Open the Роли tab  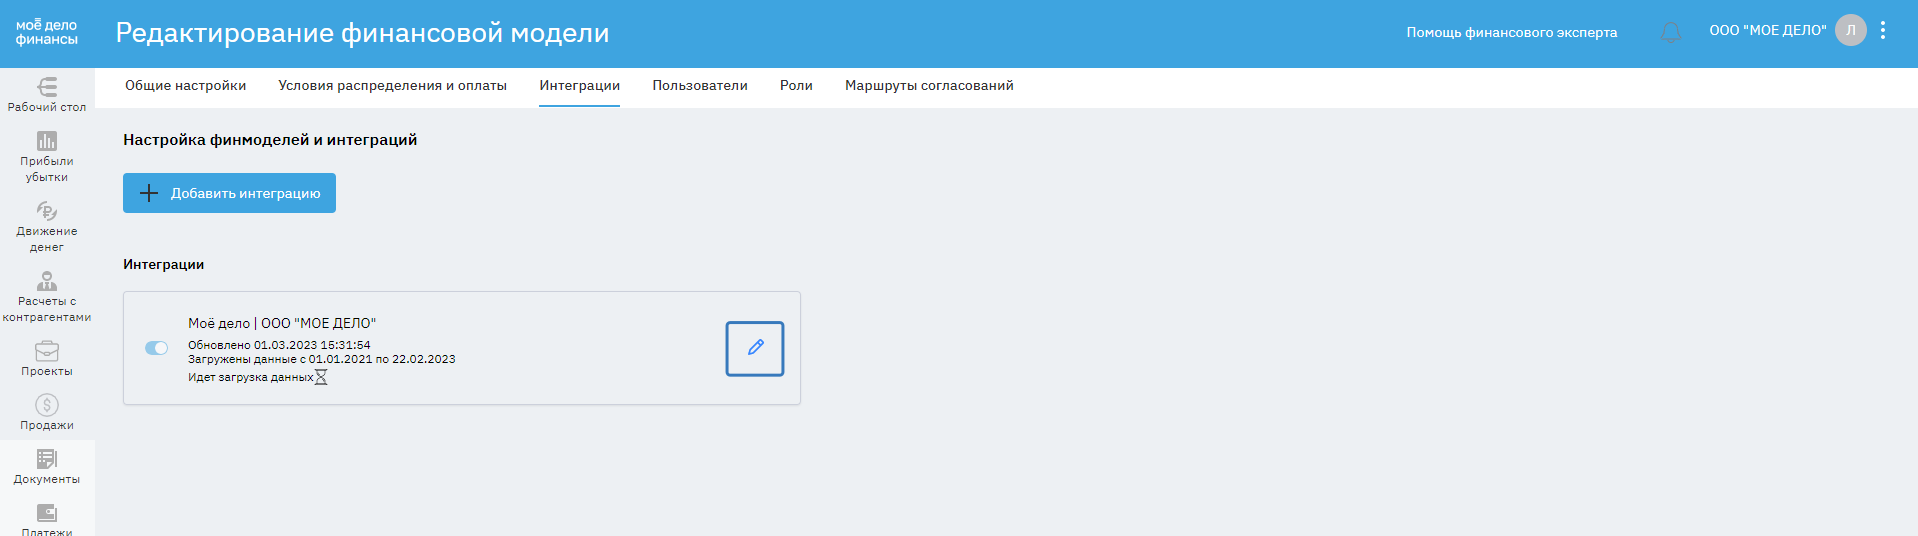coord(796,86)
